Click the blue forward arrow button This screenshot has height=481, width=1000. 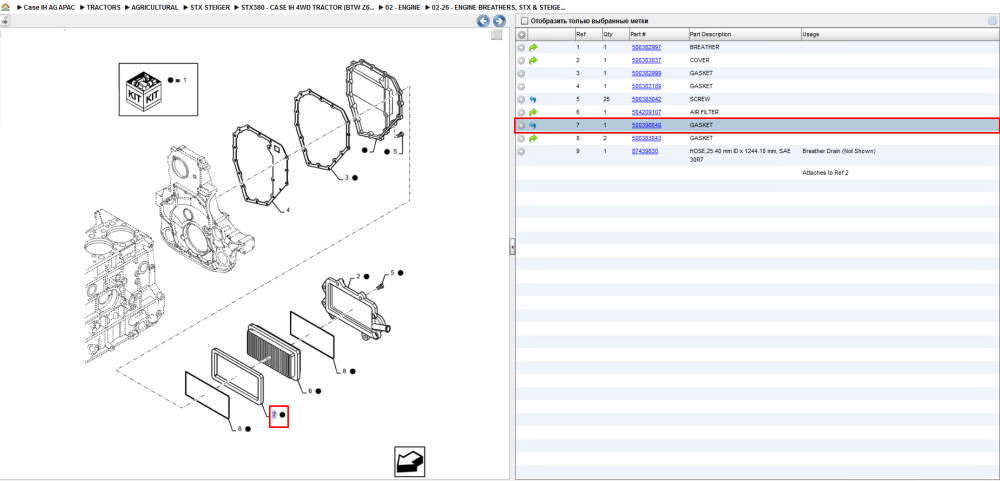[499, 21]
